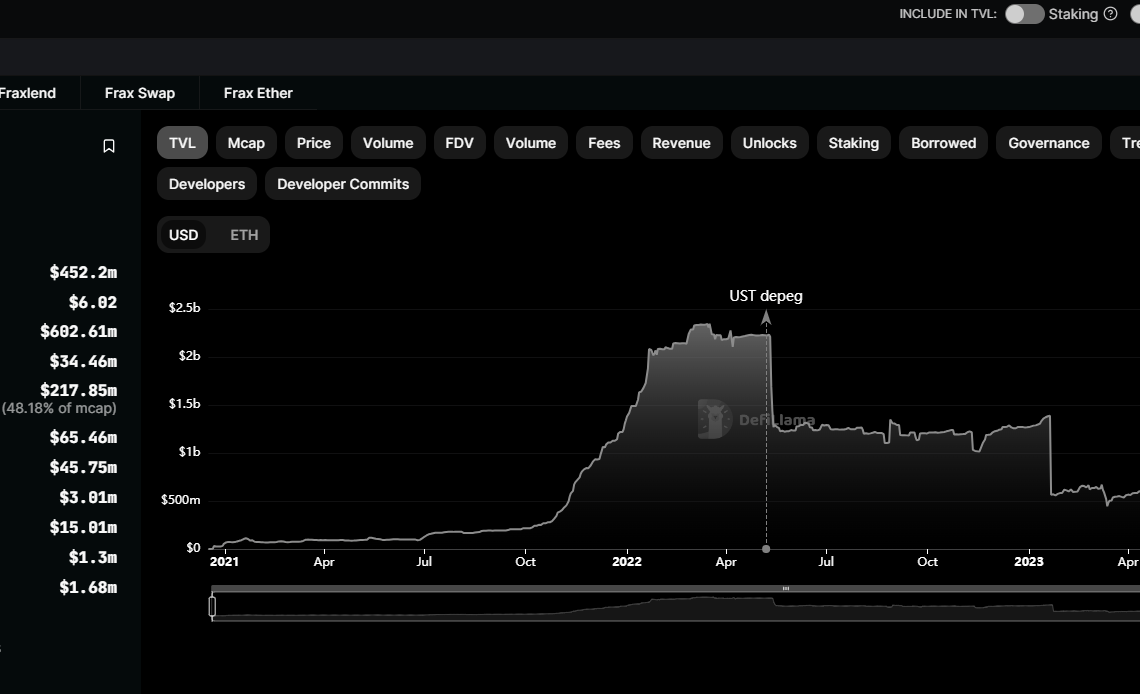The height and width of the screenshot is (694, 1140).
Task: Switch chart denomination to ETH
Action: 244,235
